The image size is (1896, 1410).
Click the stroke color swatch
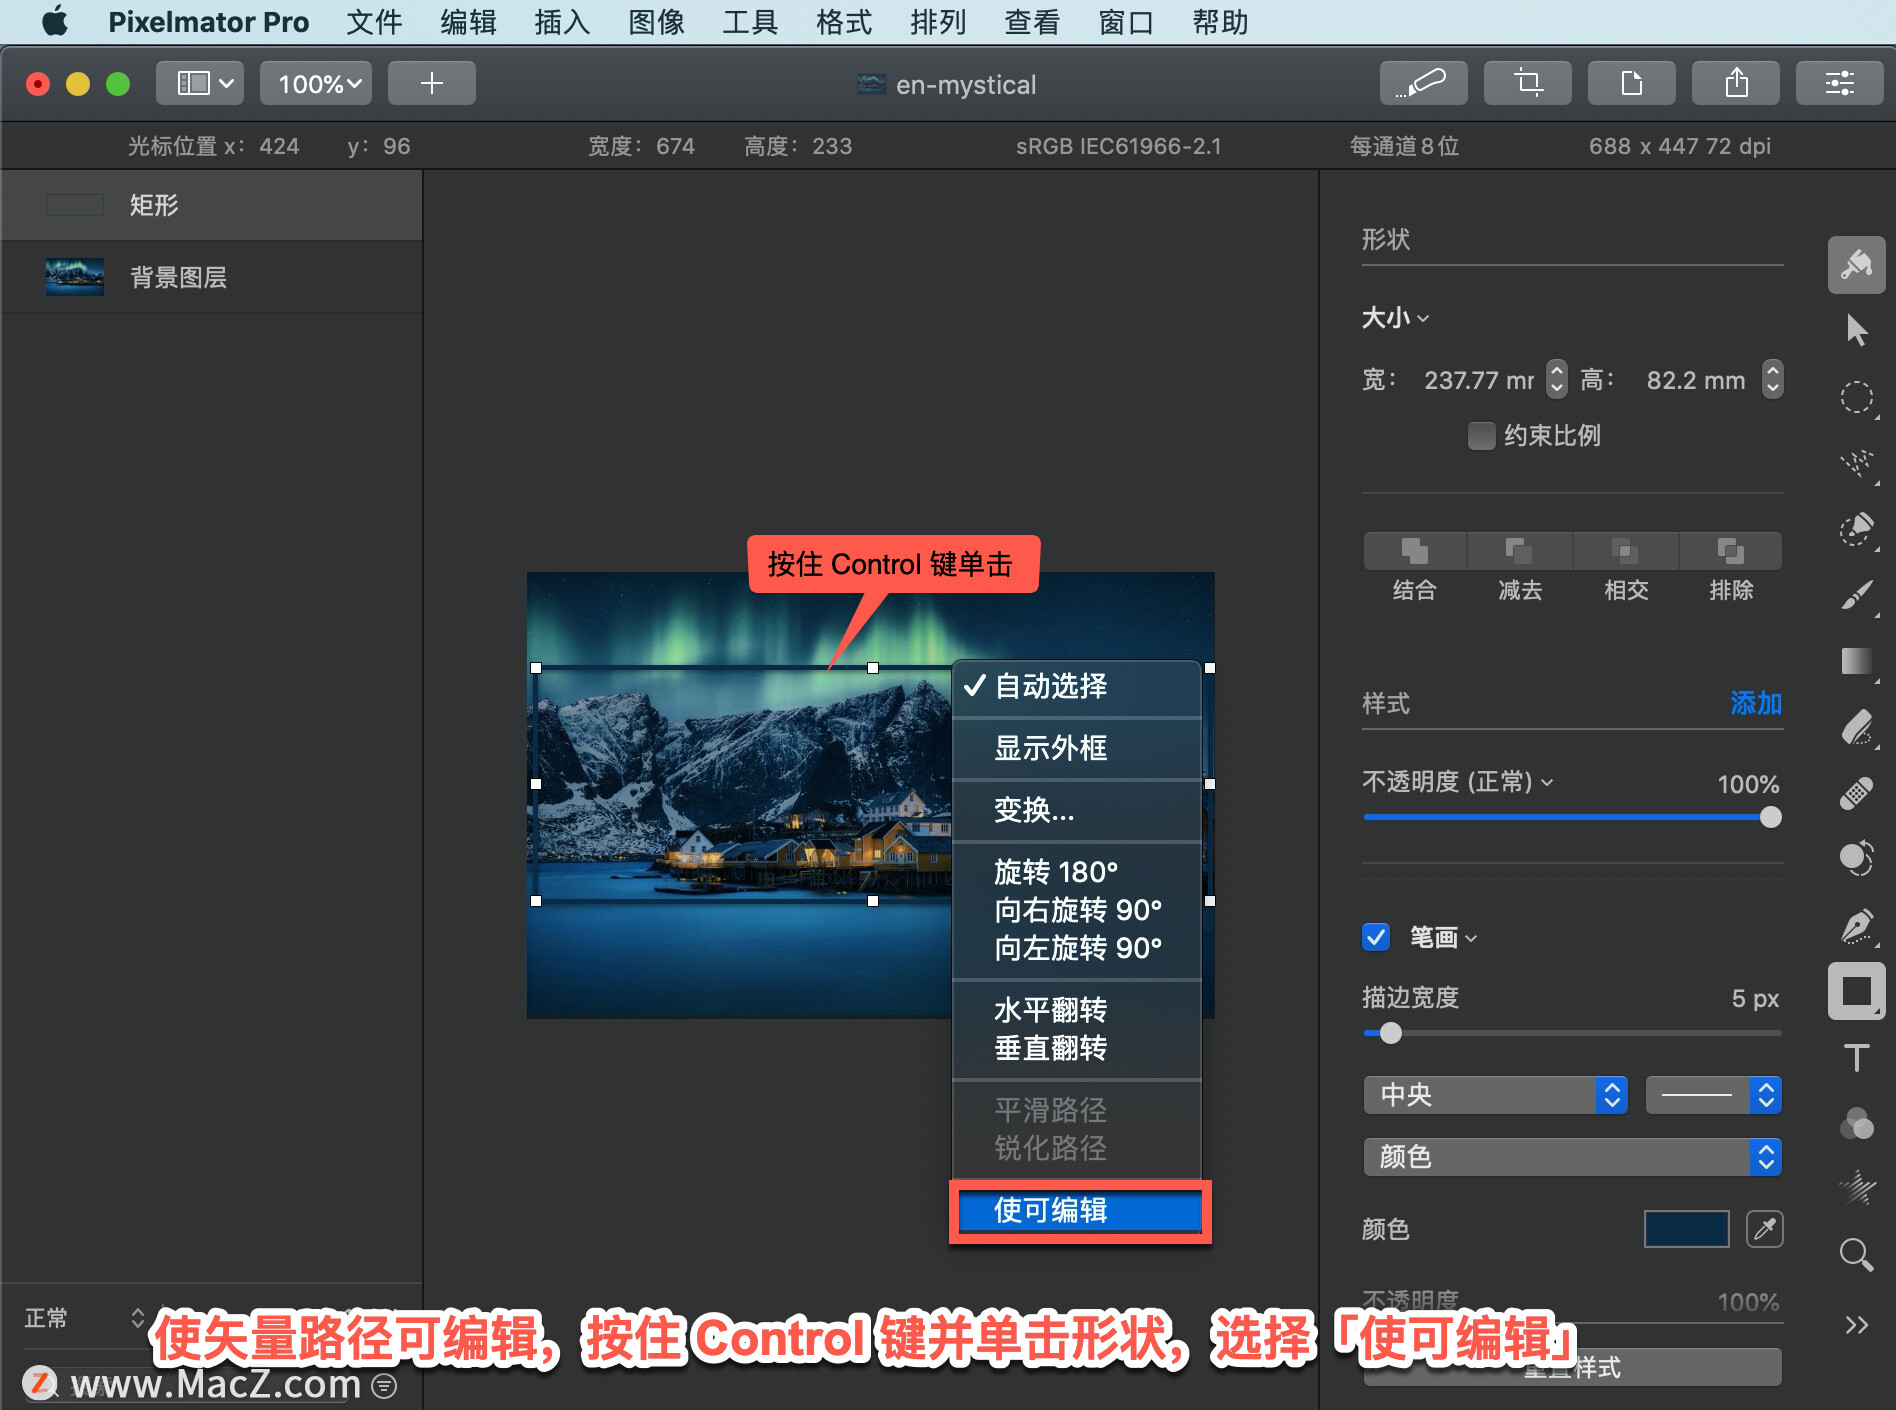coord(1686,1229)
